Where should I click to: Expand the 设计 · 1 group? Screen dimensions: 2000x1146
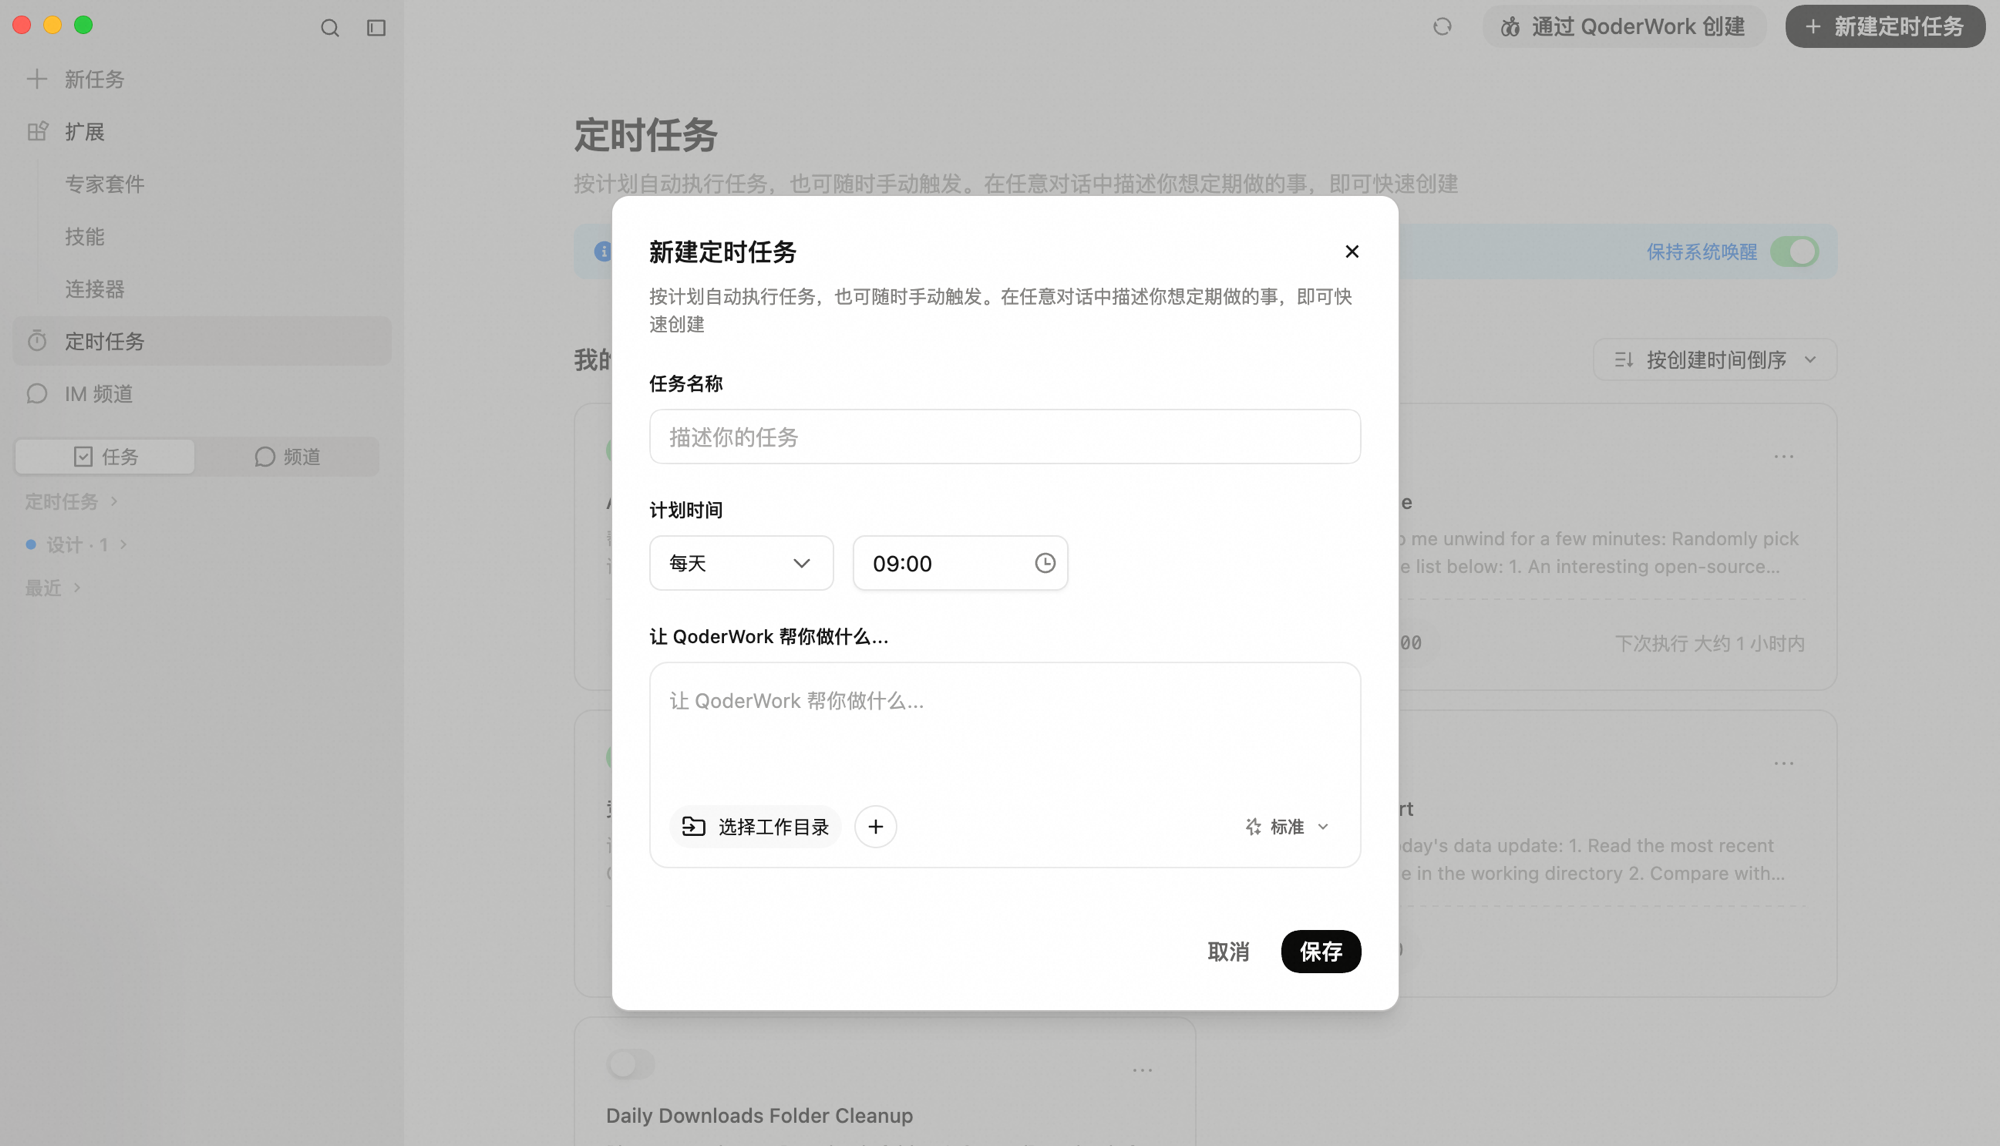(77, 545)
